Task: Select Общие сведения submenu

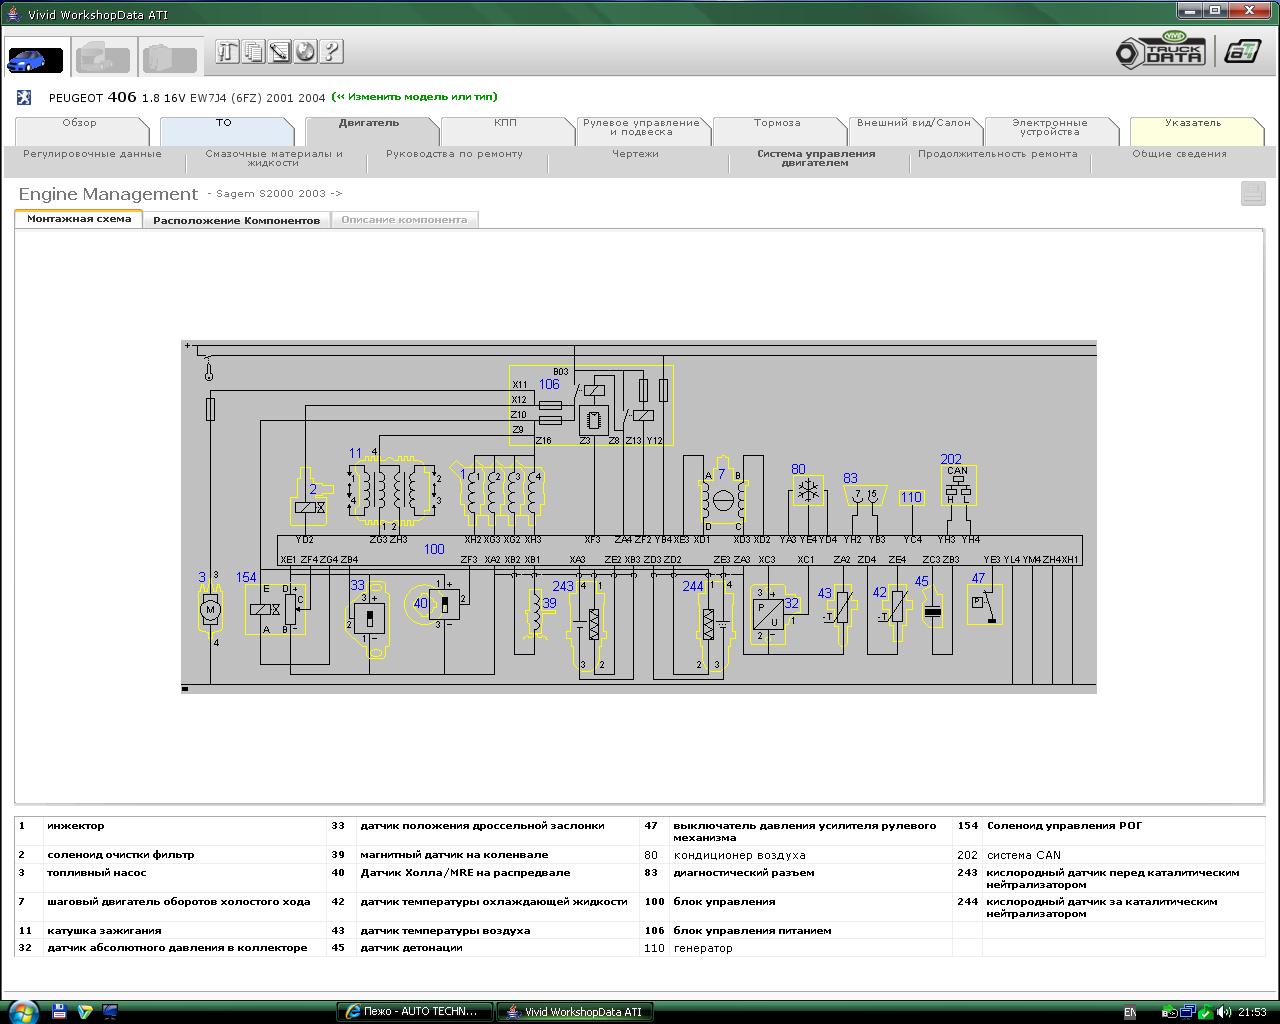Action: [1179, 154]
